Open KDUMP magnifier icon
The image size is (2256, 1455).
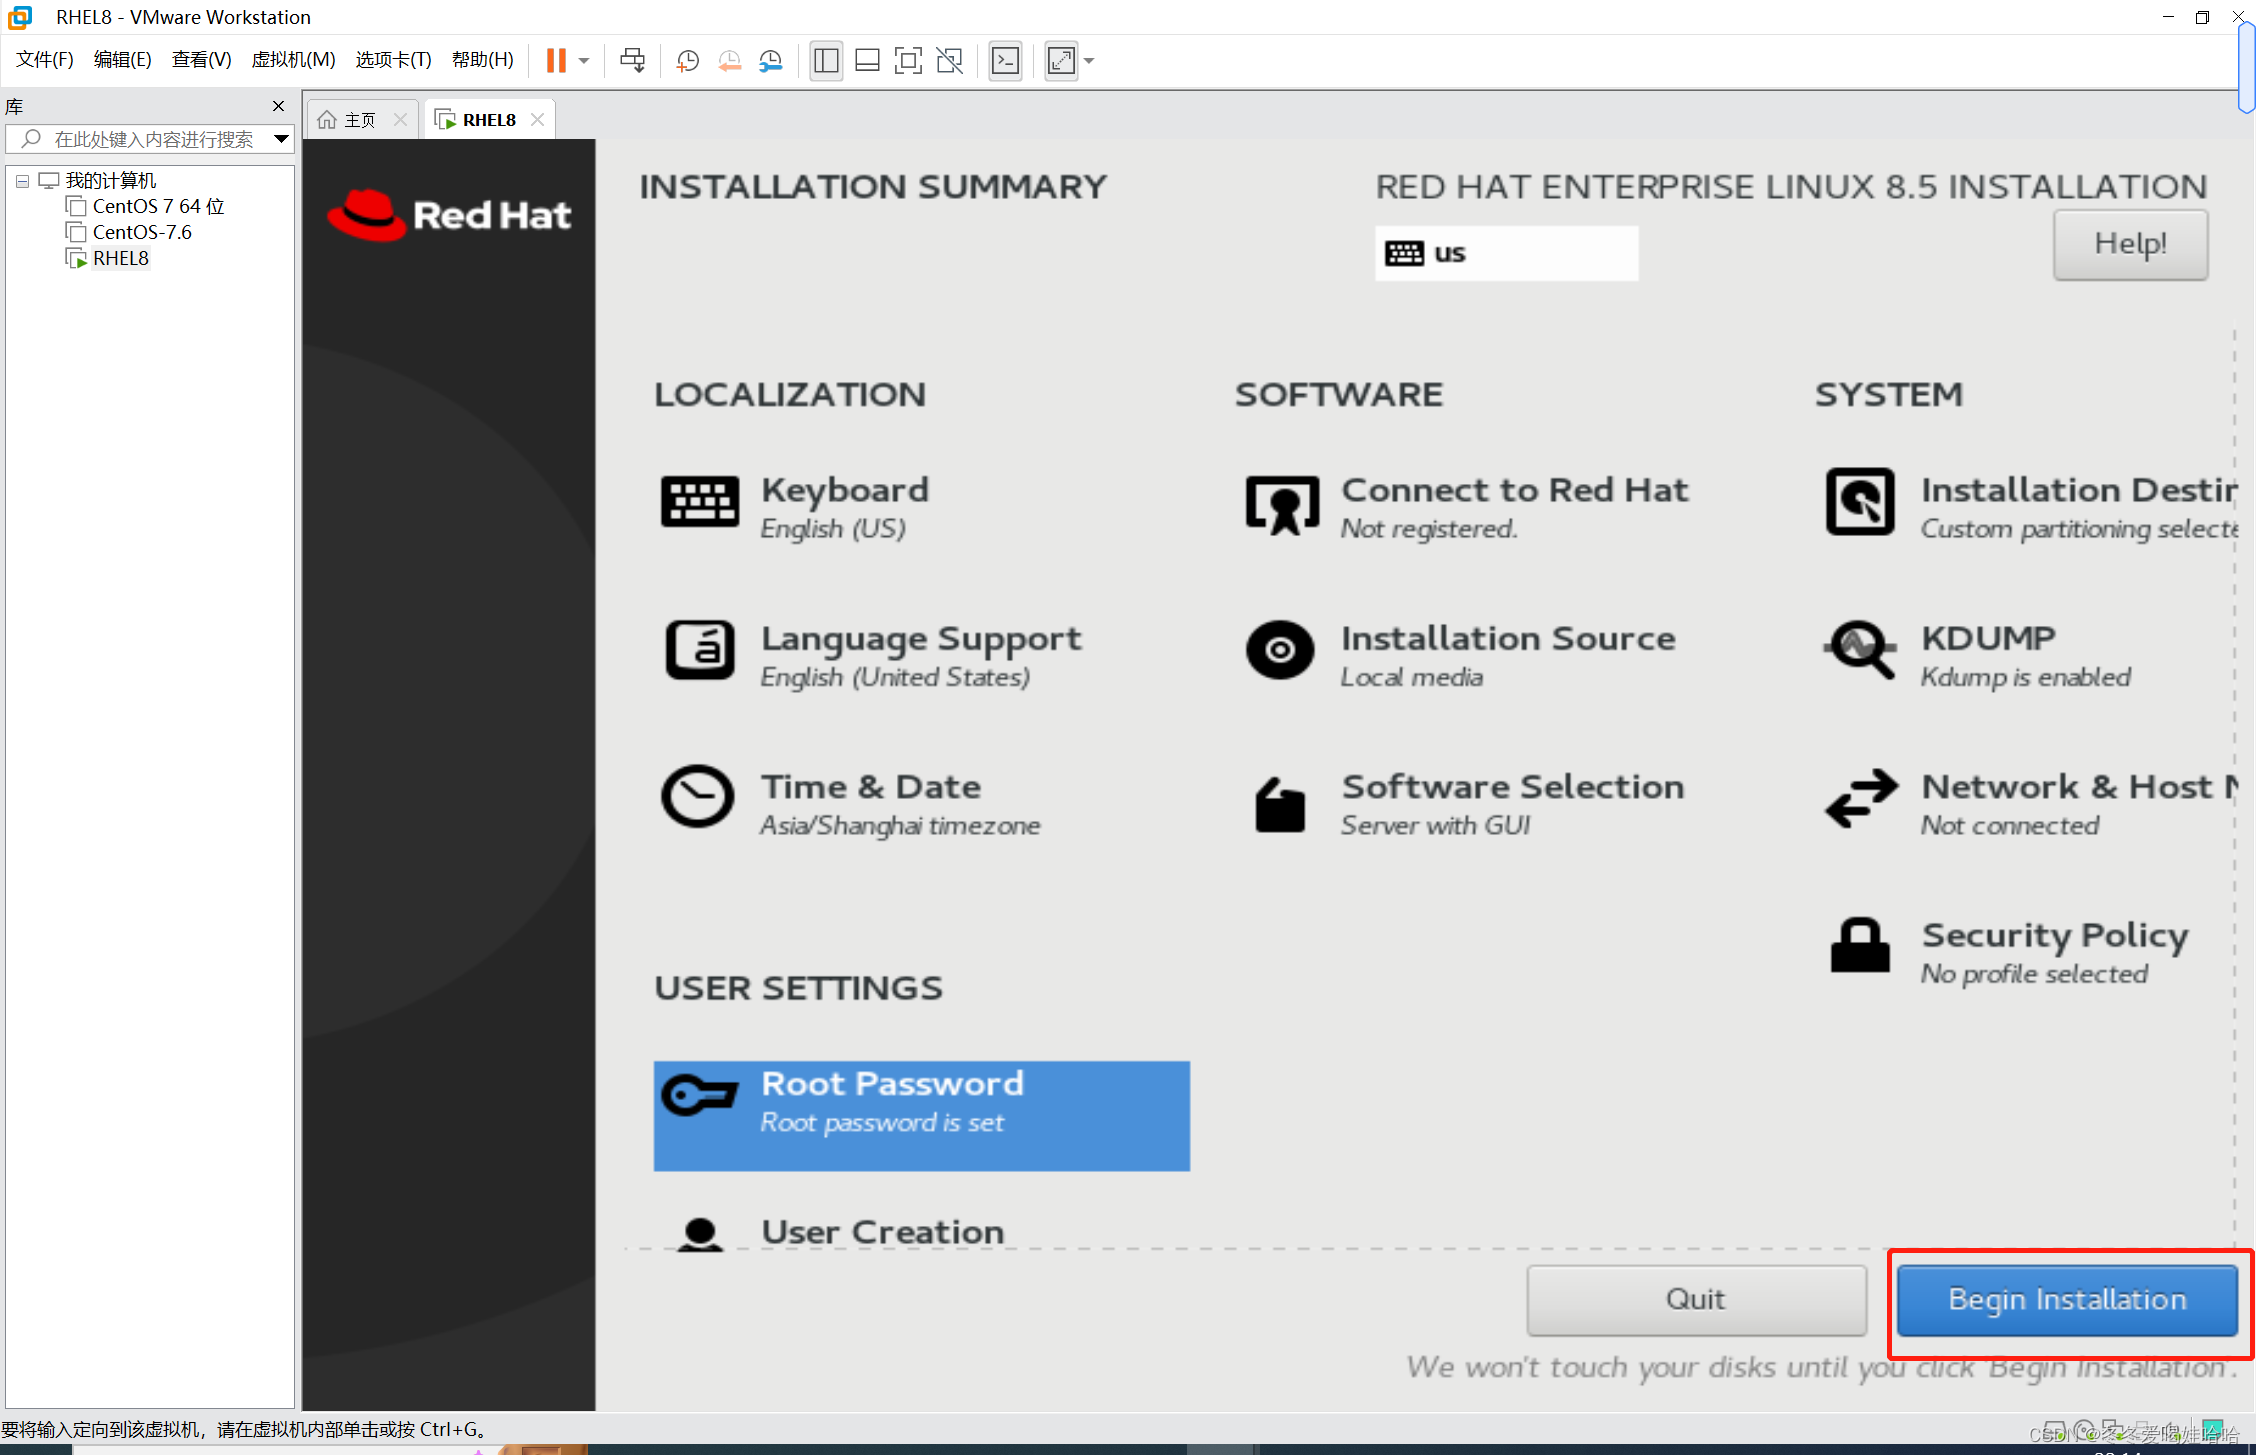pos(1860,650)
